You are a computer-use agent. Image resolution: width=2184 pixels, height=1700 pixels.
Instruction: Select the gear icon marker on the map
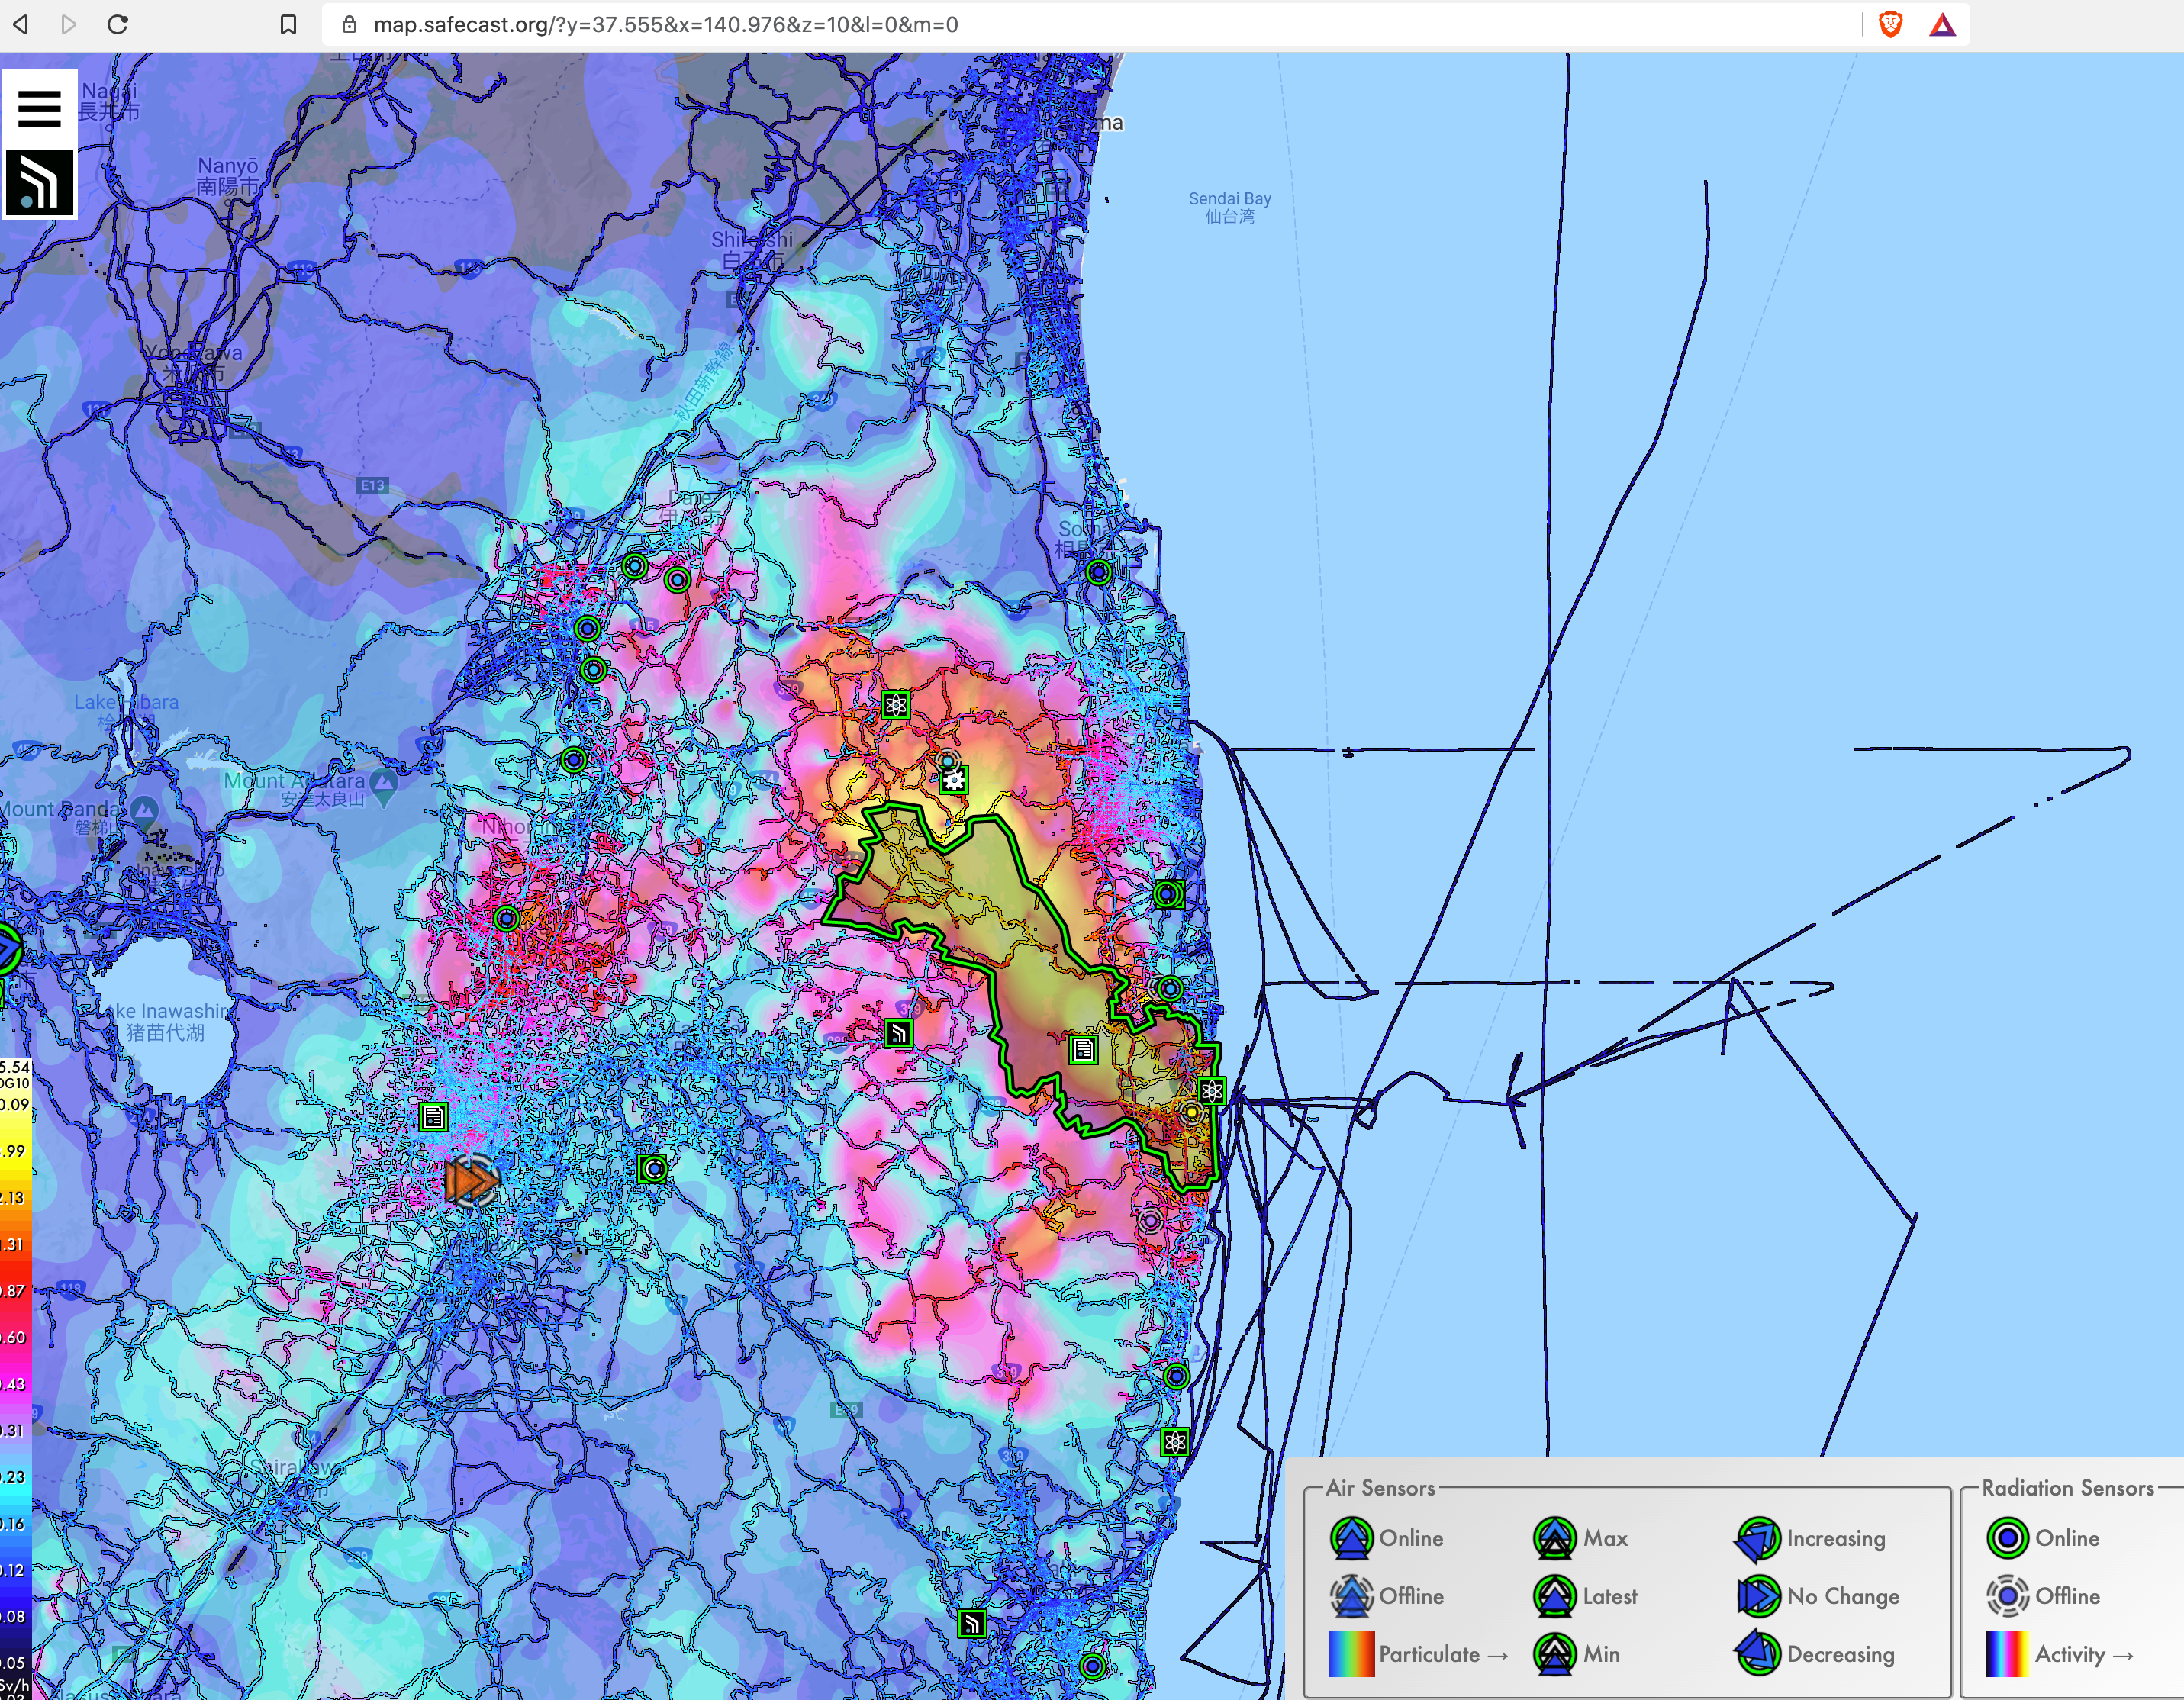(955, 781)
